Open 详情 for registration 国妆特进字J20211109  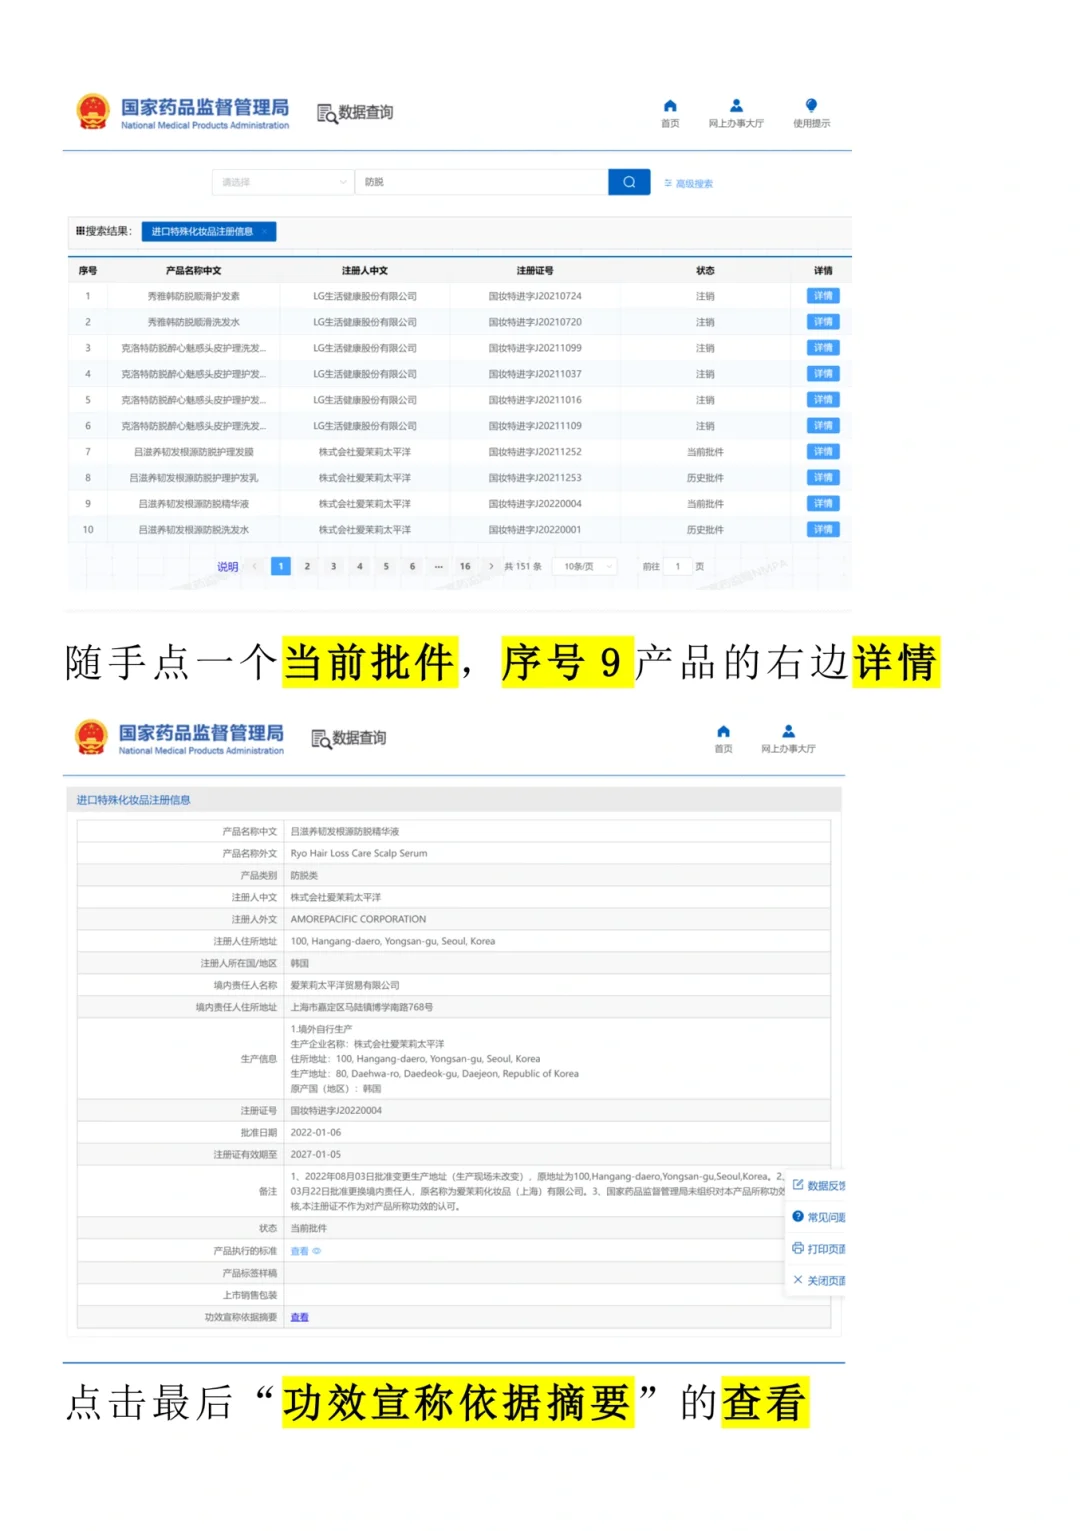point(823,426)
